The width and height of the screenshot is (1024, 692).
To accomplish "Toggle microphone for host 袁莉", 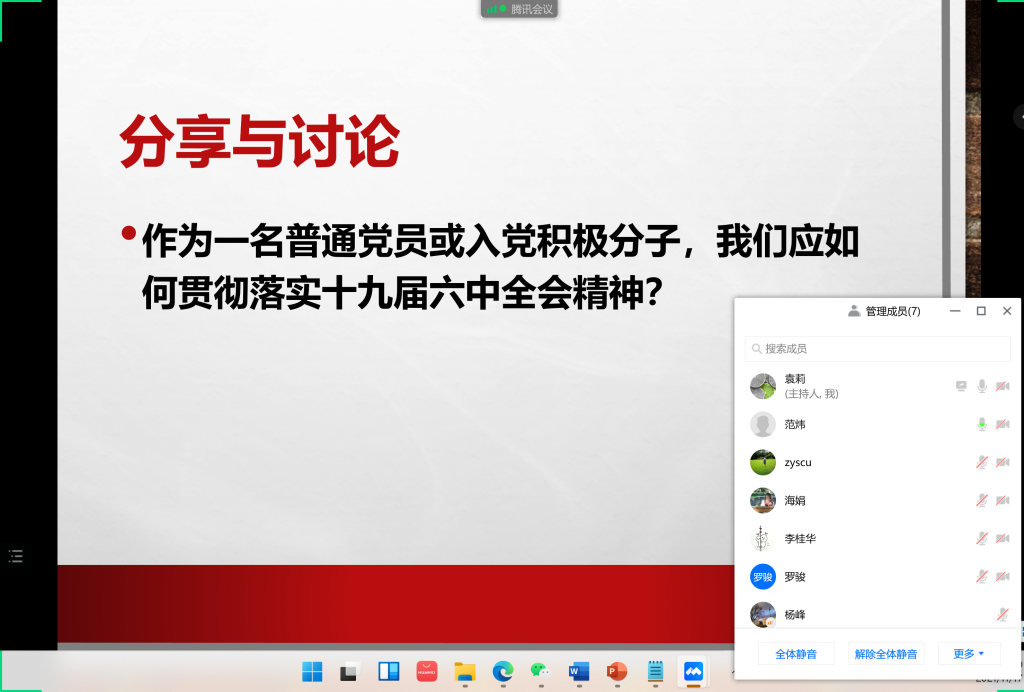I will point(982,386).
